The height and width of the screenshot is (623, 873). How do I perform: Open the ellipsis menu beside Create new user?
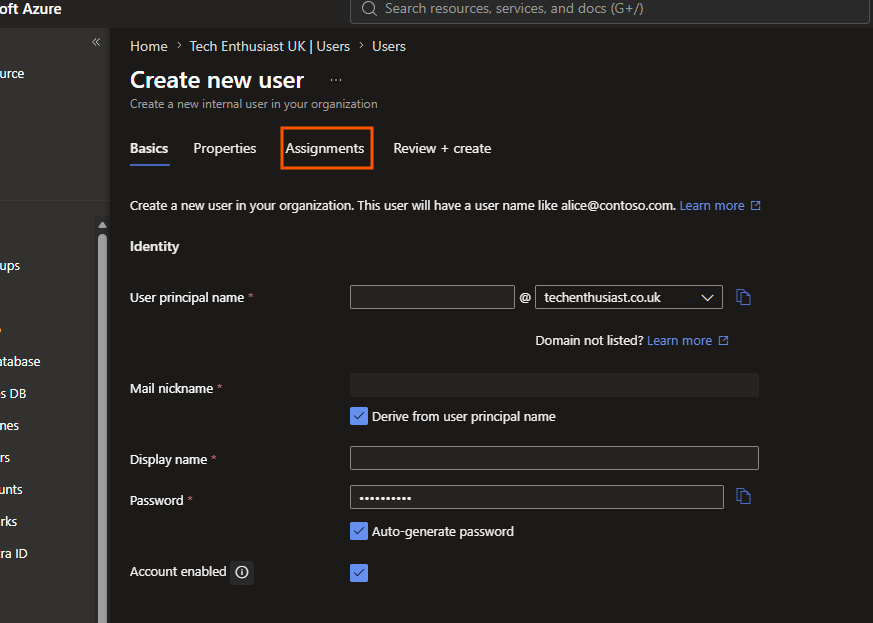click(336, 80)
